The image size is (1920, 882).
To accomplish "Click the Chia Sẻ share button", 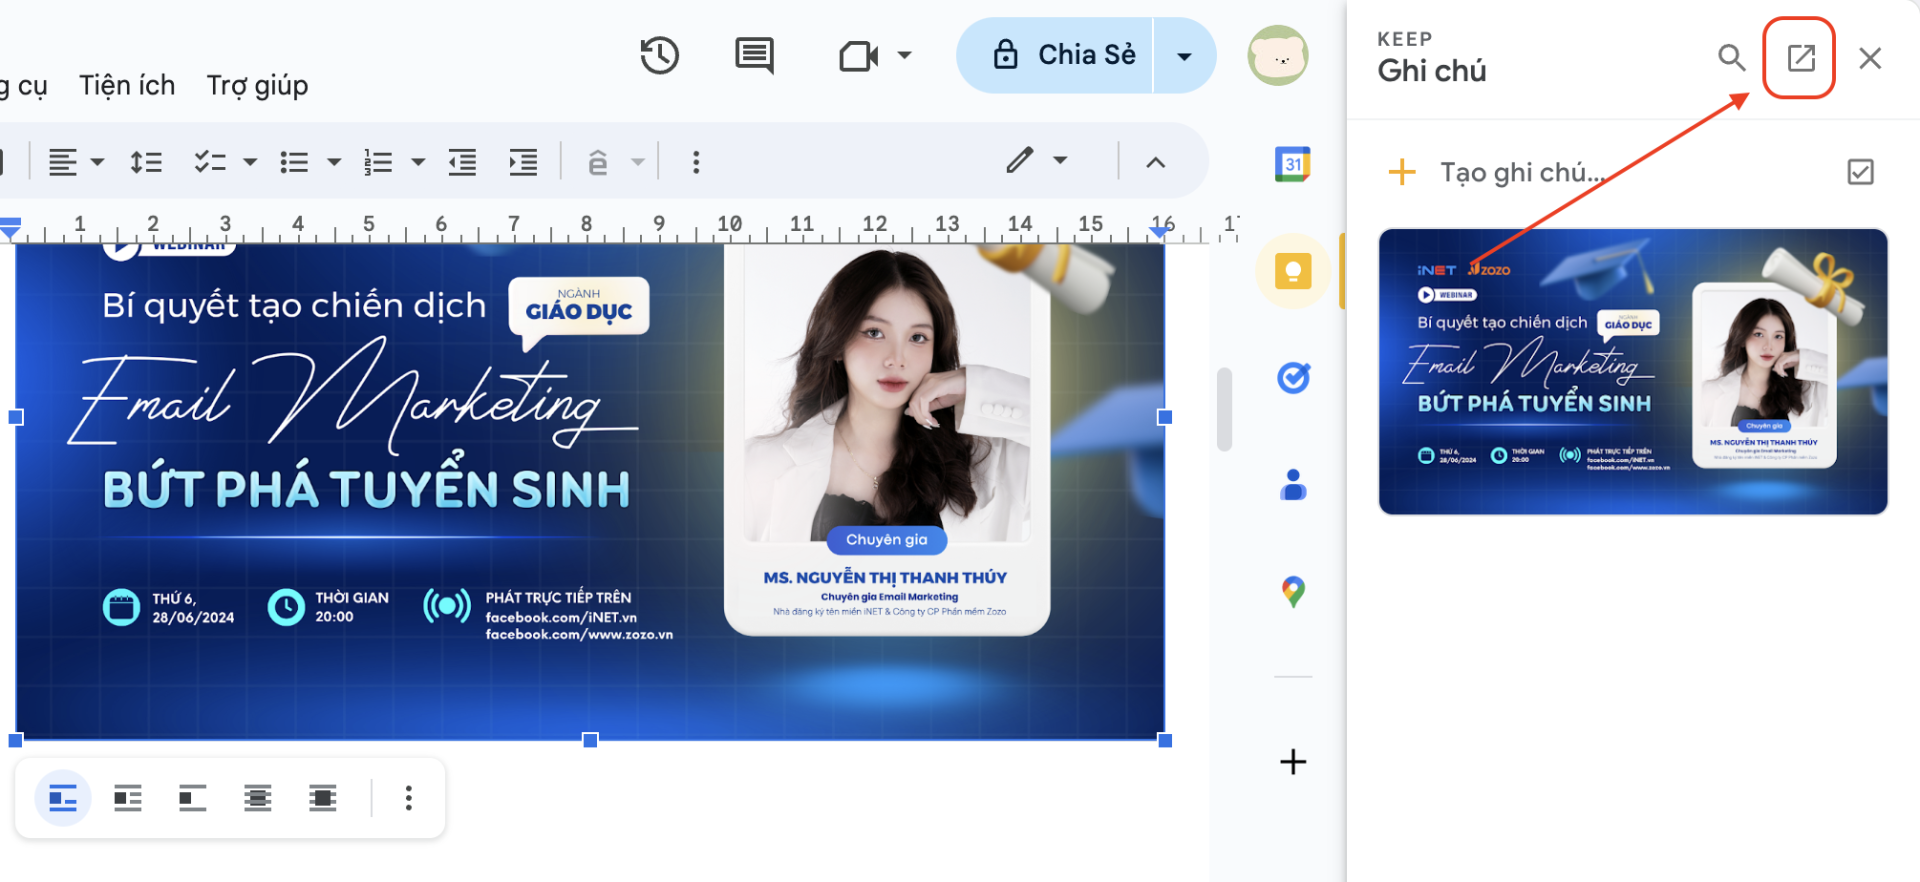I will point(1056,55).
